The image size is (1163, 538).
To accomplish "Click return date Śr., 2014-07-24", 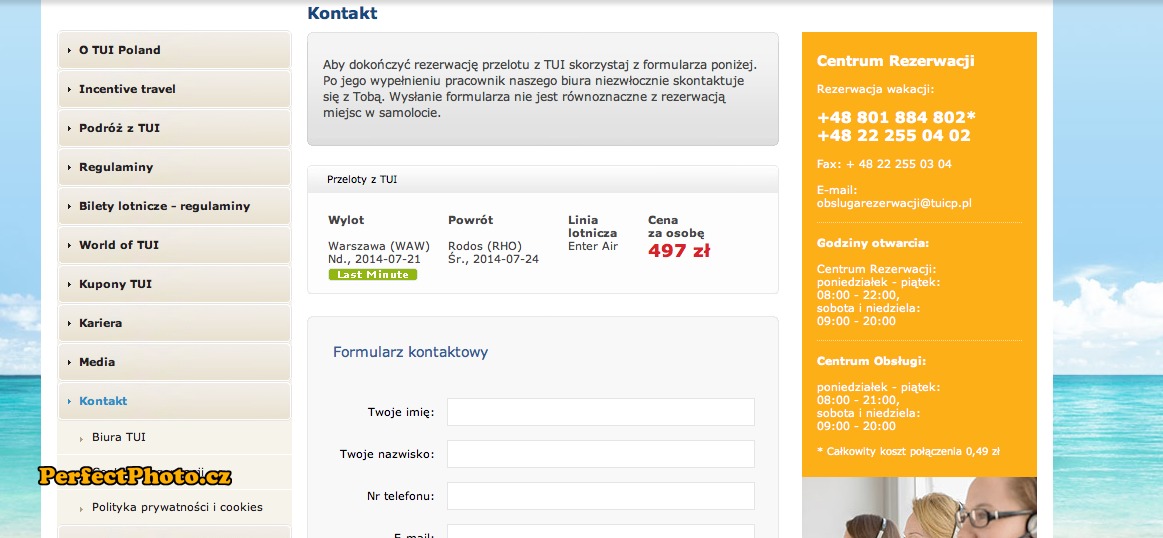I will tap(493, 259).
